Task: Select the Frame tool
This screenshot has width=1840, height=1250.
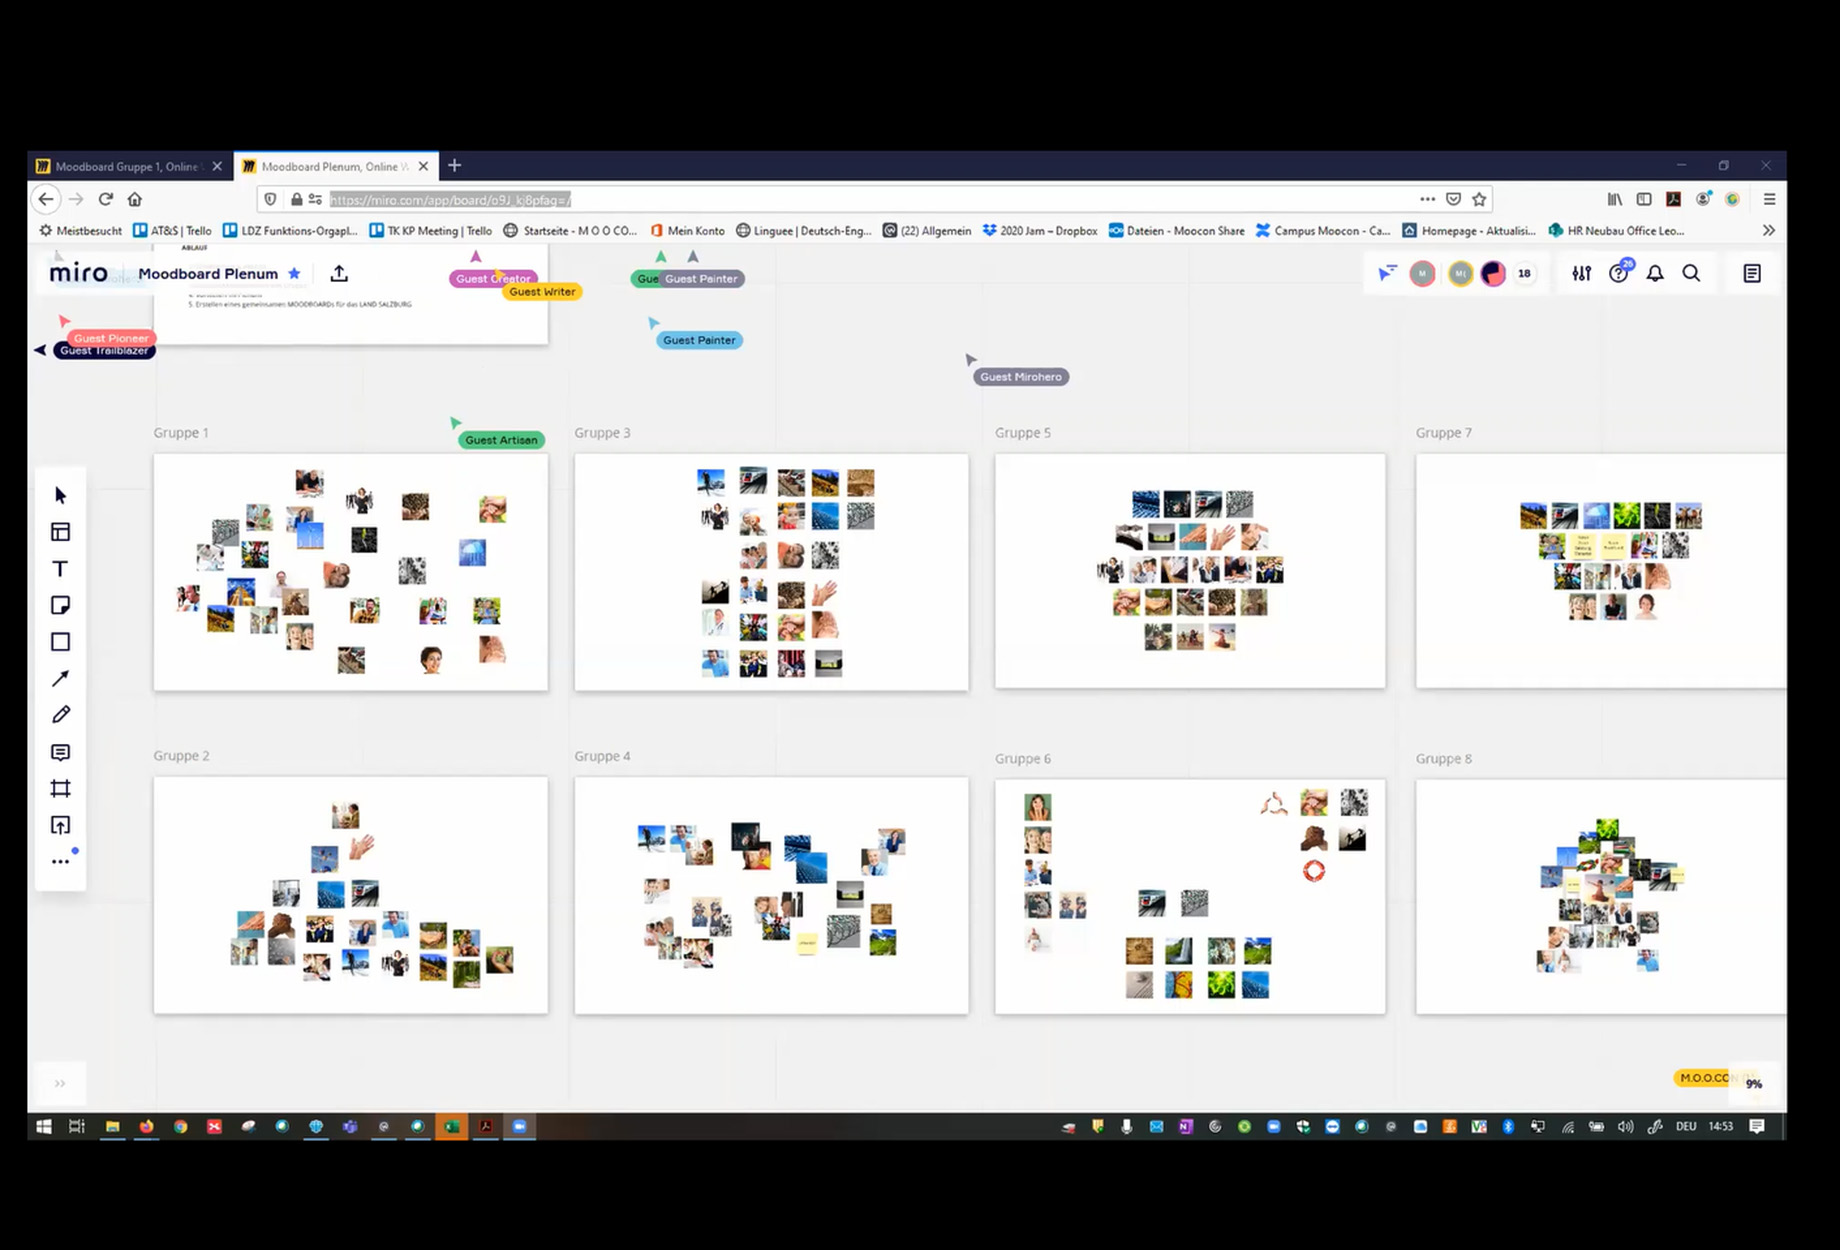Action: tap(60, 788)
